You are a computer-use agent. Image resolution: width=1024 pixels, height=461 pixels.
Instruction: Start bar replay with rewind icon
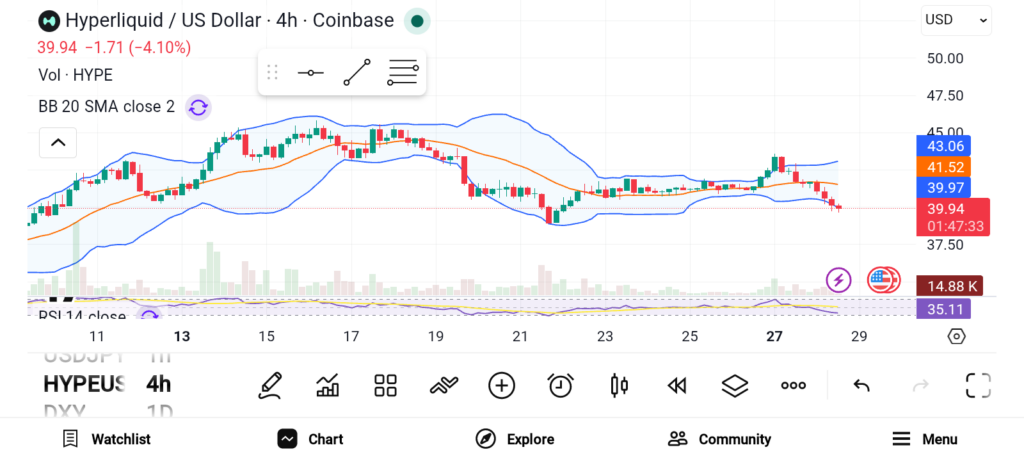677,385
